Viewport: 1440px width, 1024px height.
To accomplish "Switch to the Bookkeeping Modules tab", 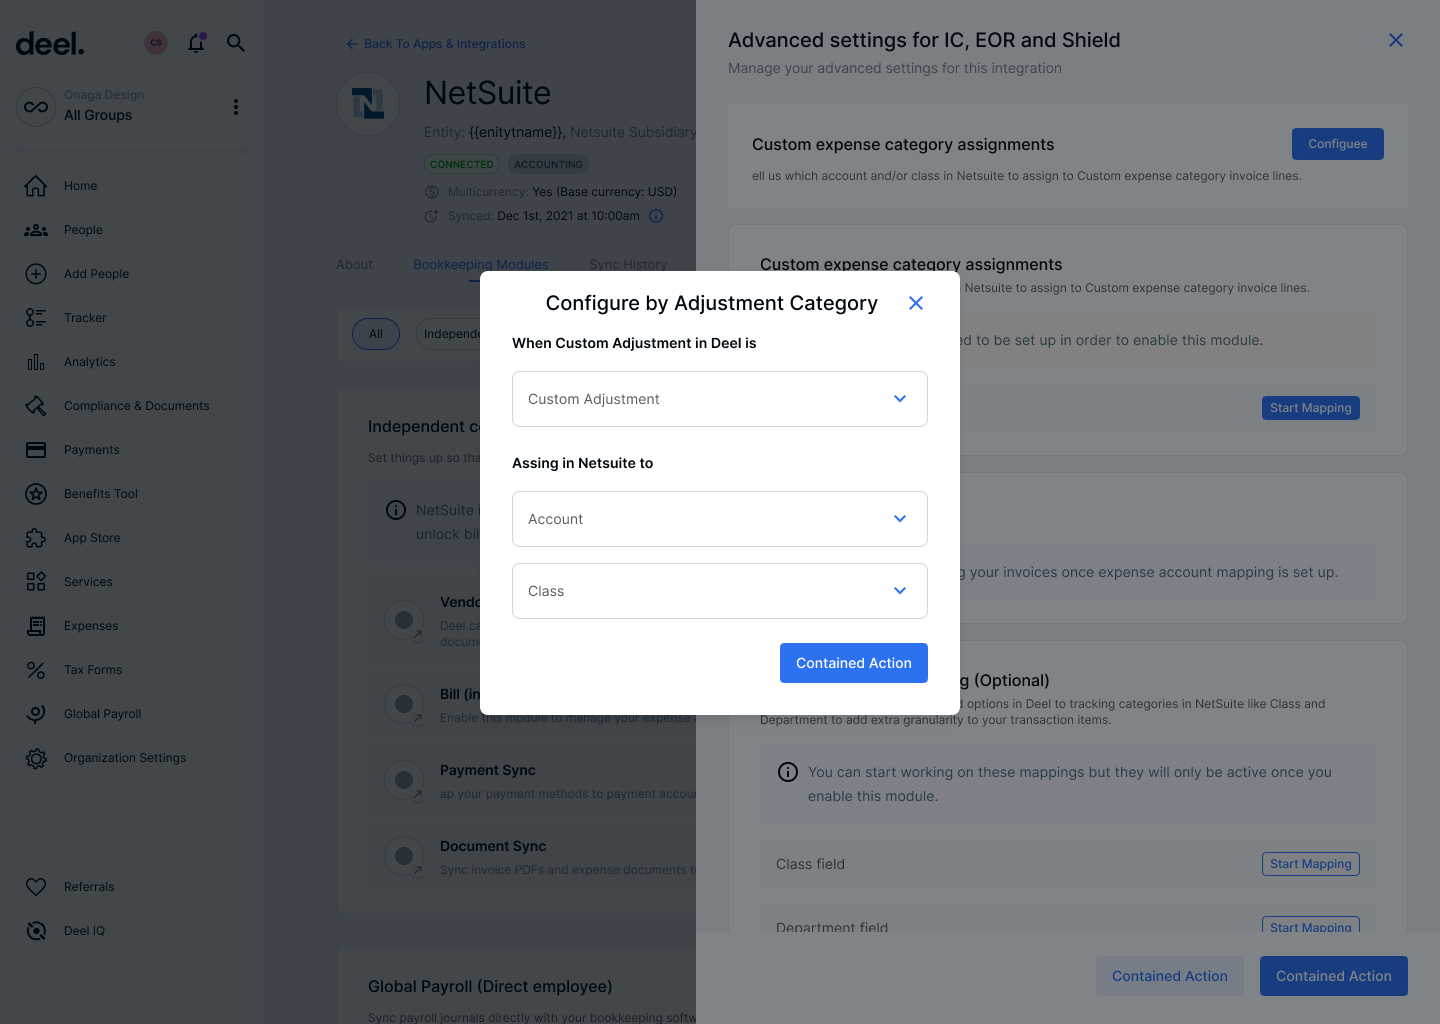I will [x=481, y=265].
